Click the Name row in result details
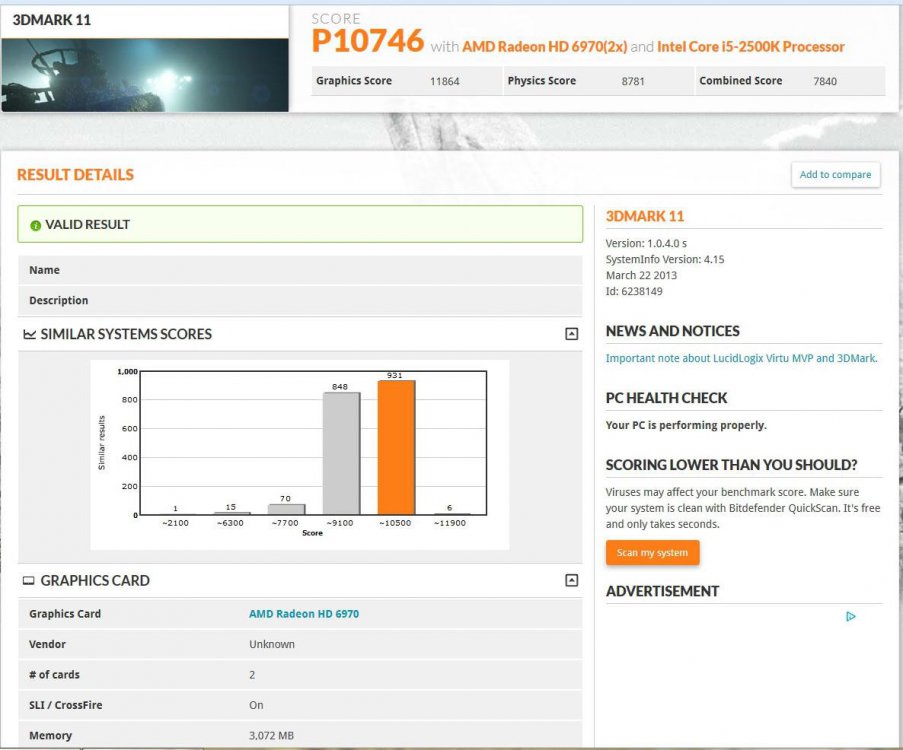This screenshot has height=750, width=903. (x=300, y=270)
